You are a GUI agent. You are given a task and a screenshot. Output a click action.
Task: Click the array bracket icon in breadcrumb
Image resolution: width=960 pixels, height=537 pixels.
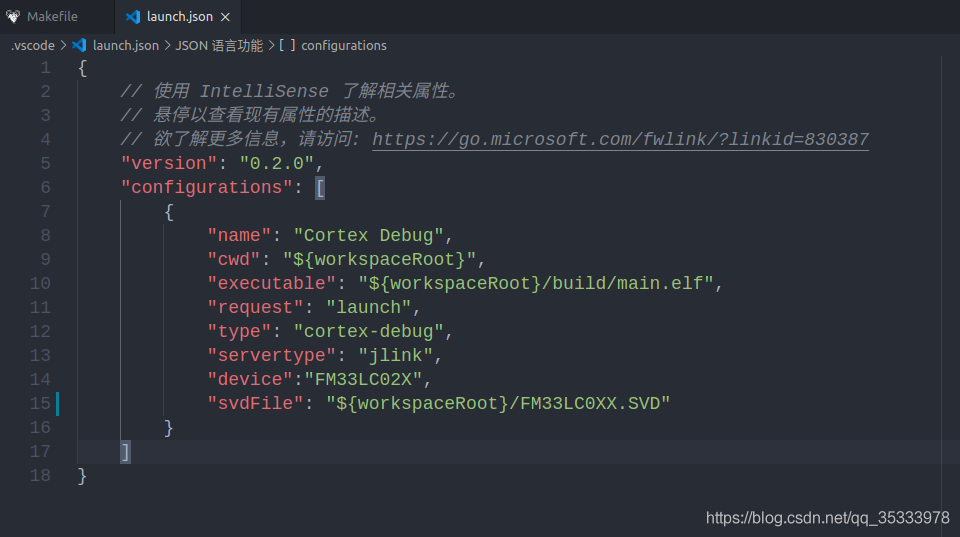tap(287, 45)
